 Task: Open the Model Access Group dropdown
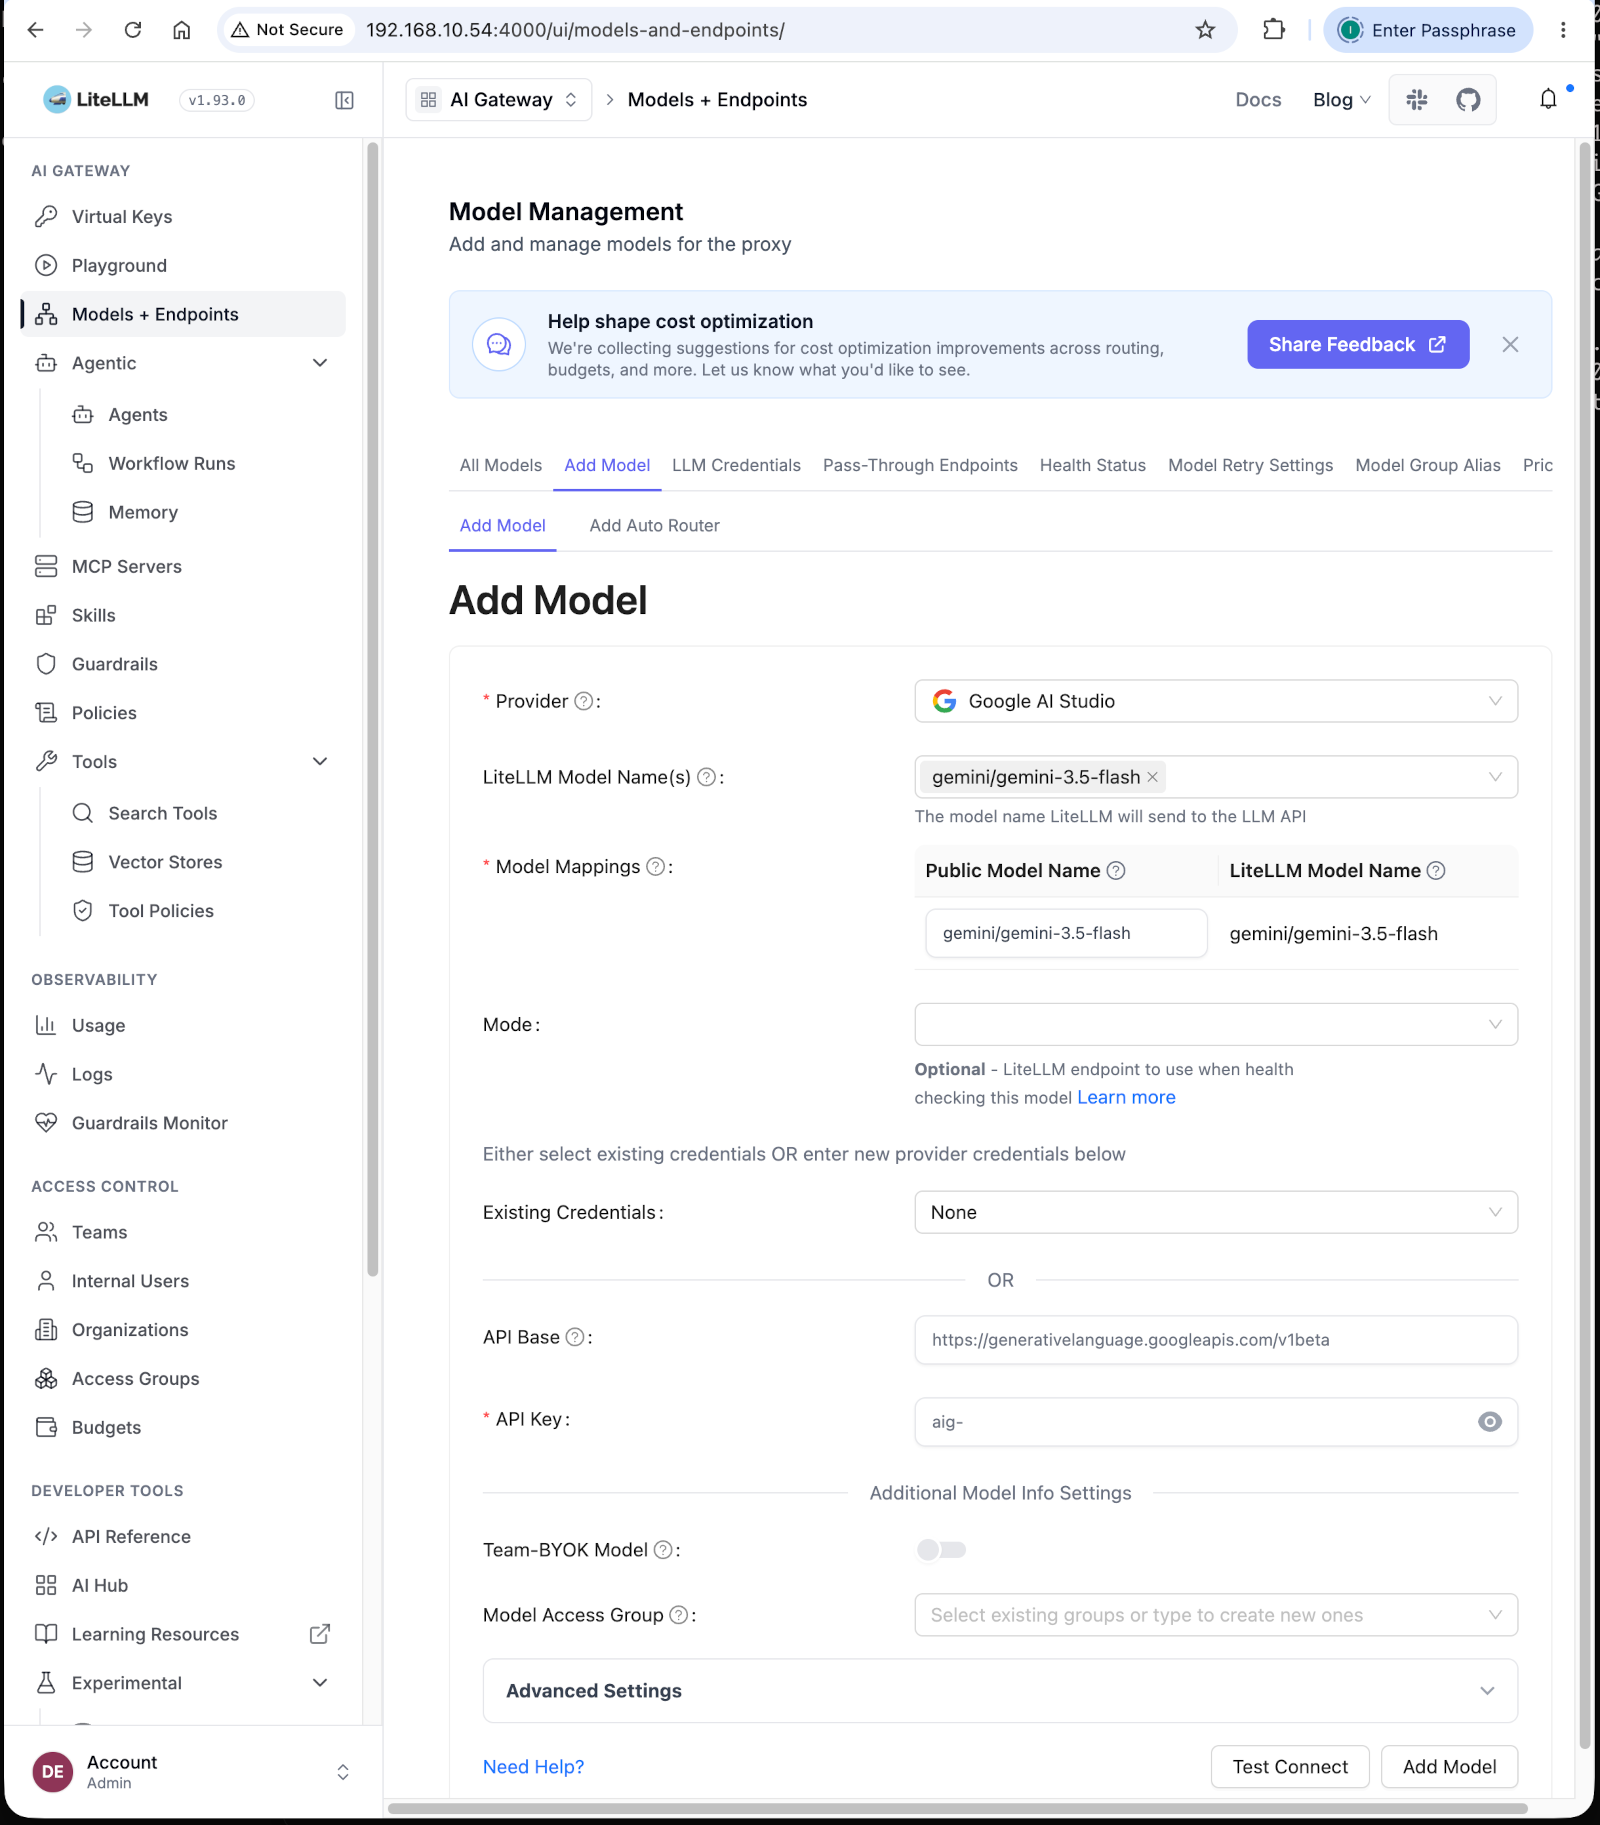coord(1216,1615)
